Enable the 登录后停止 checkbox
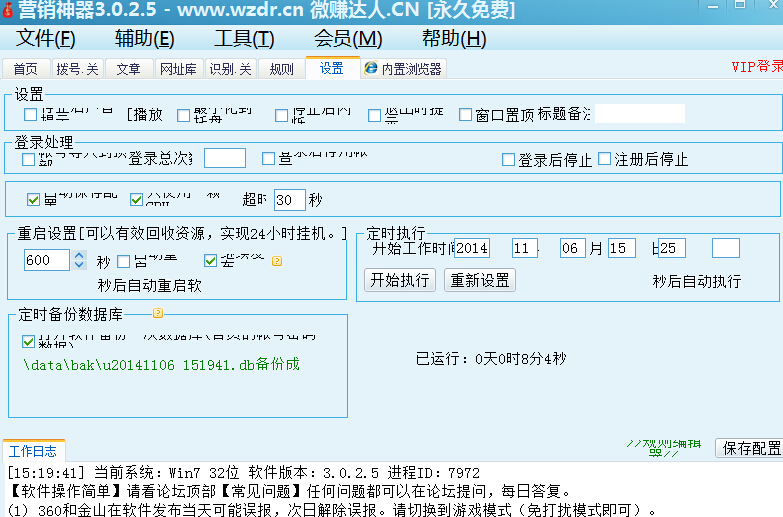 508,159
